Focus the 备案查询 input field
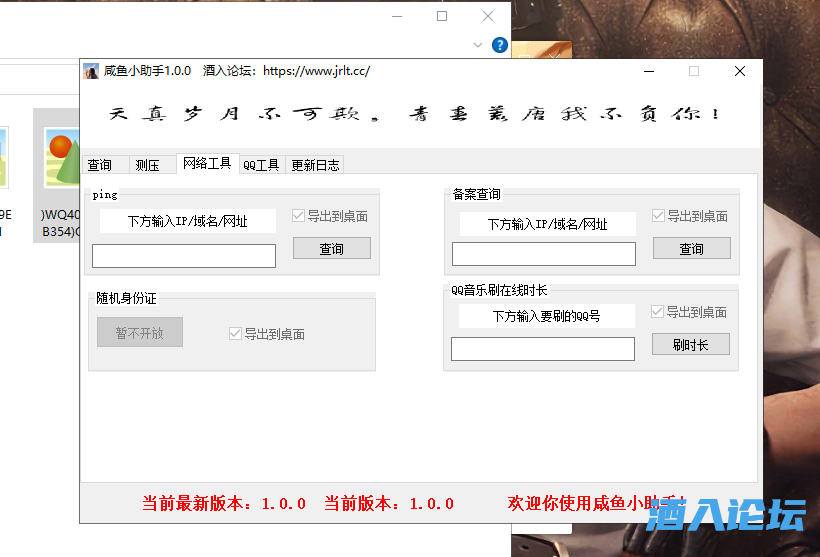Viewport: 820px width, 557px height. pyautogui.click(x=543, y=255)
